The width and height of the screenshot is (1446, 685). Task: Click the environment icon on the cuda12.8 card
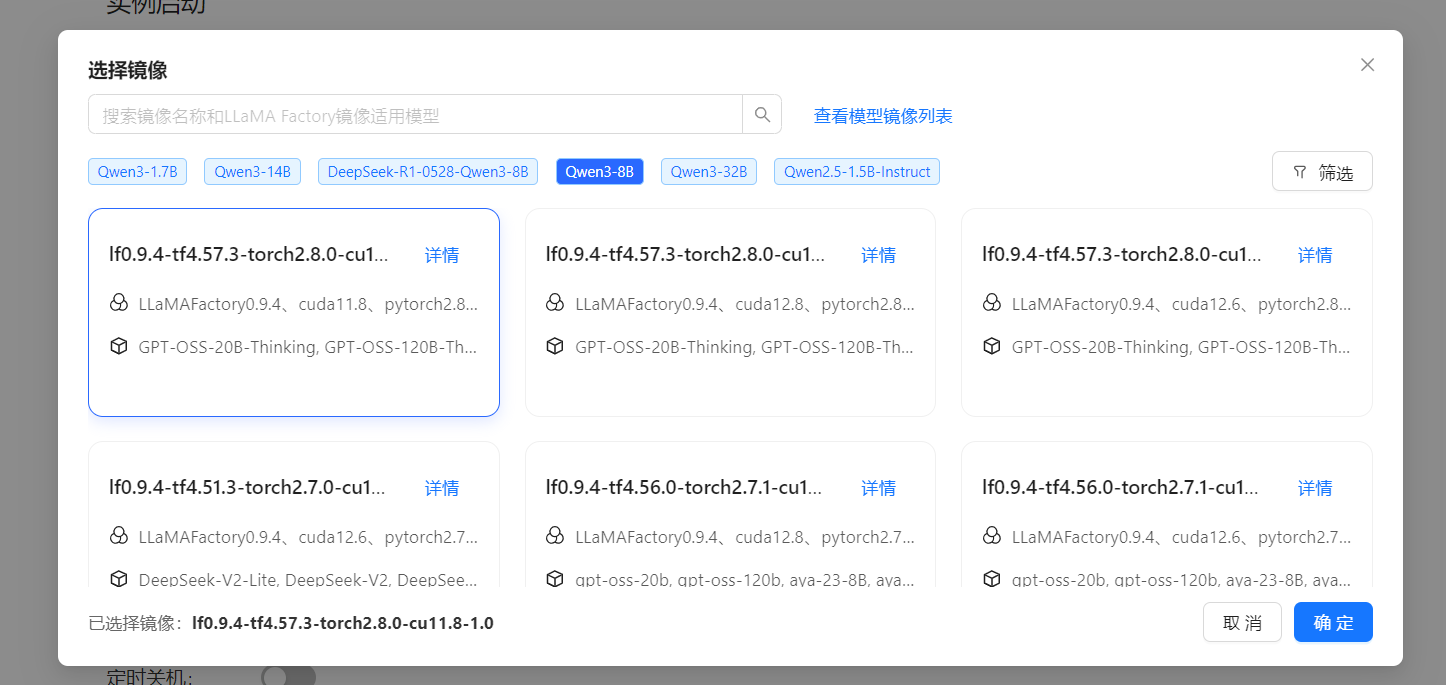point(555,302)
